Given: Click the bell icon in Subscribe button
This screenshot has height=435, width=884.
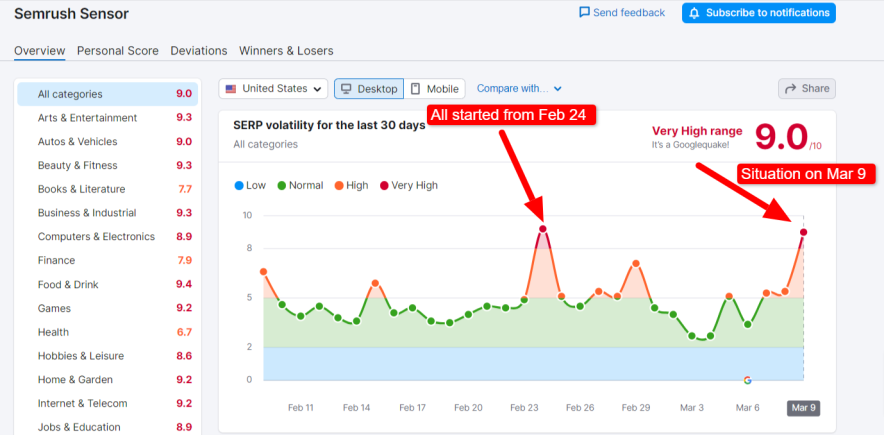Looking at the screenshot, I should 695,13.
